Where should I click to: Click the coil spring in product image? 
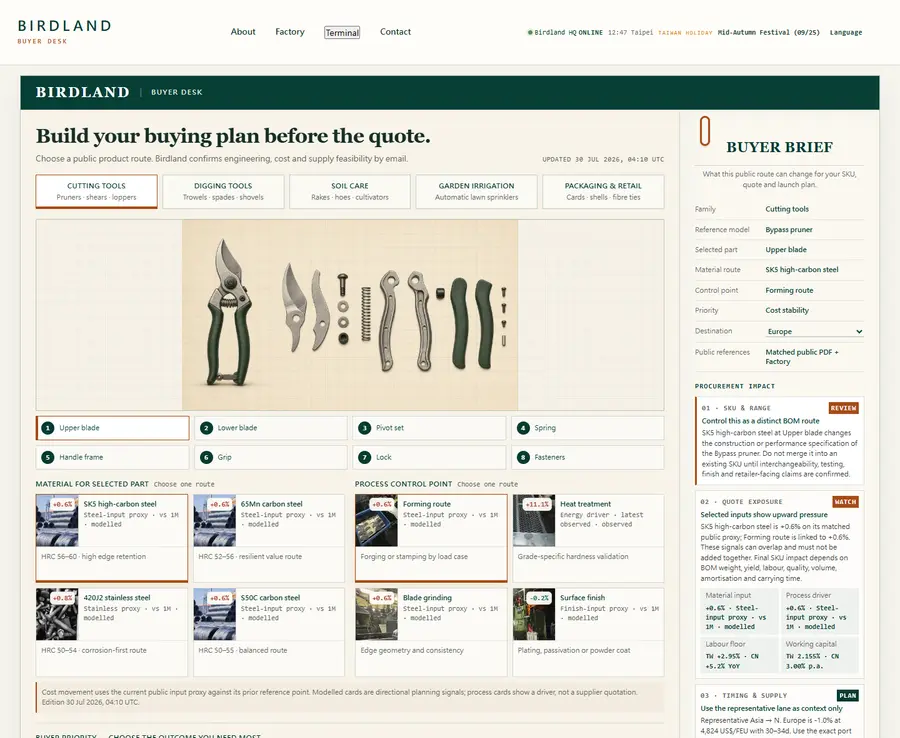366,314
